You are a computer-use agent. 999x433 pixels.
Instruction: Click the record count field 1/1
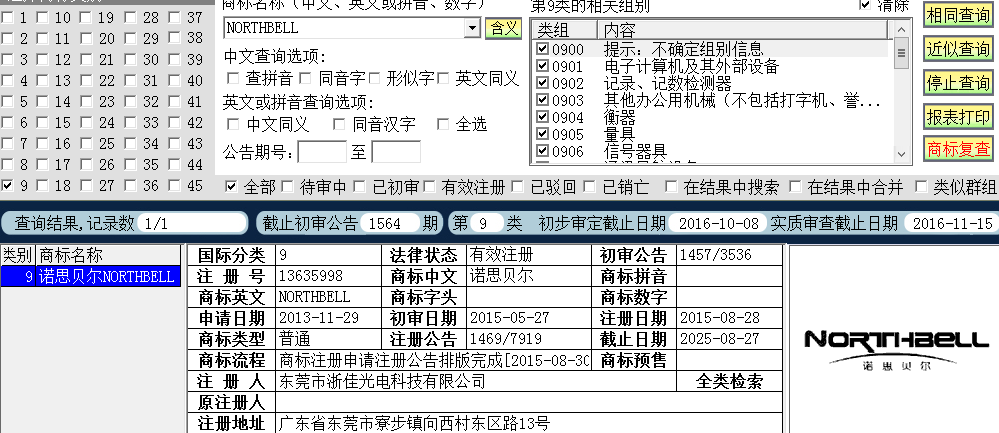pos(191,223)
